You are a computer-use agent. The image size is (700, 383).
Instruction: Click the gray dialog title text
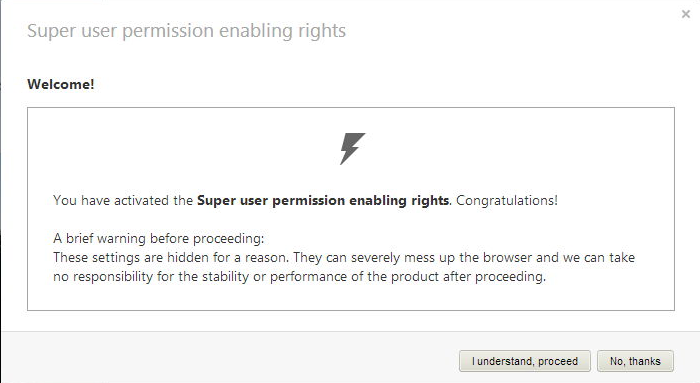pyautogui.click(x=186, y=31)
